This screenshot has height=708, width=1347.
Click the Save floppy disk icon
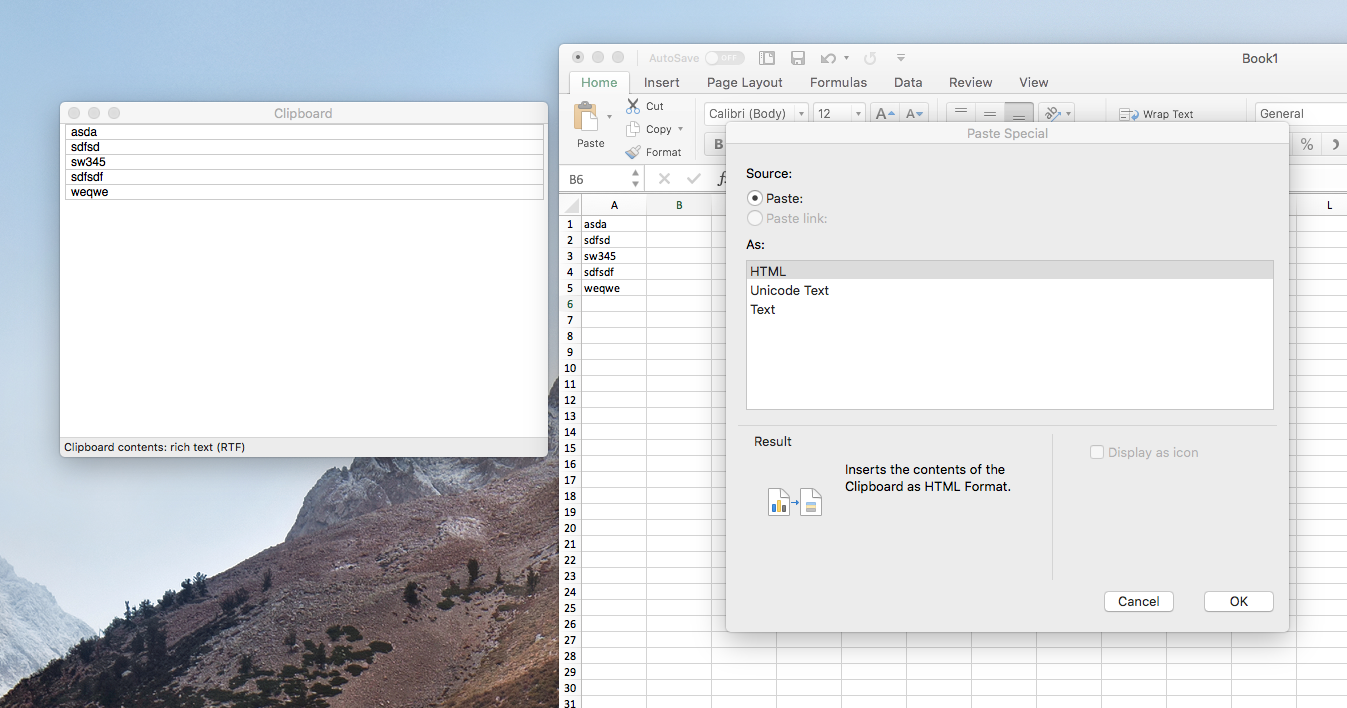(x=798, y=58)
